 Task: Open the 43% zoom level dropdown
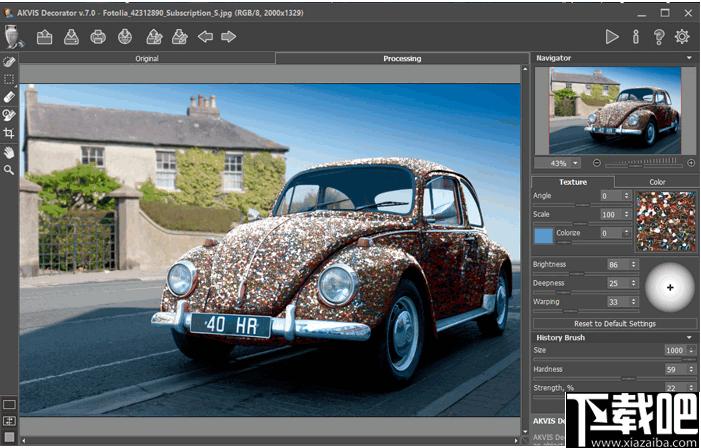[x=575, y=164]
